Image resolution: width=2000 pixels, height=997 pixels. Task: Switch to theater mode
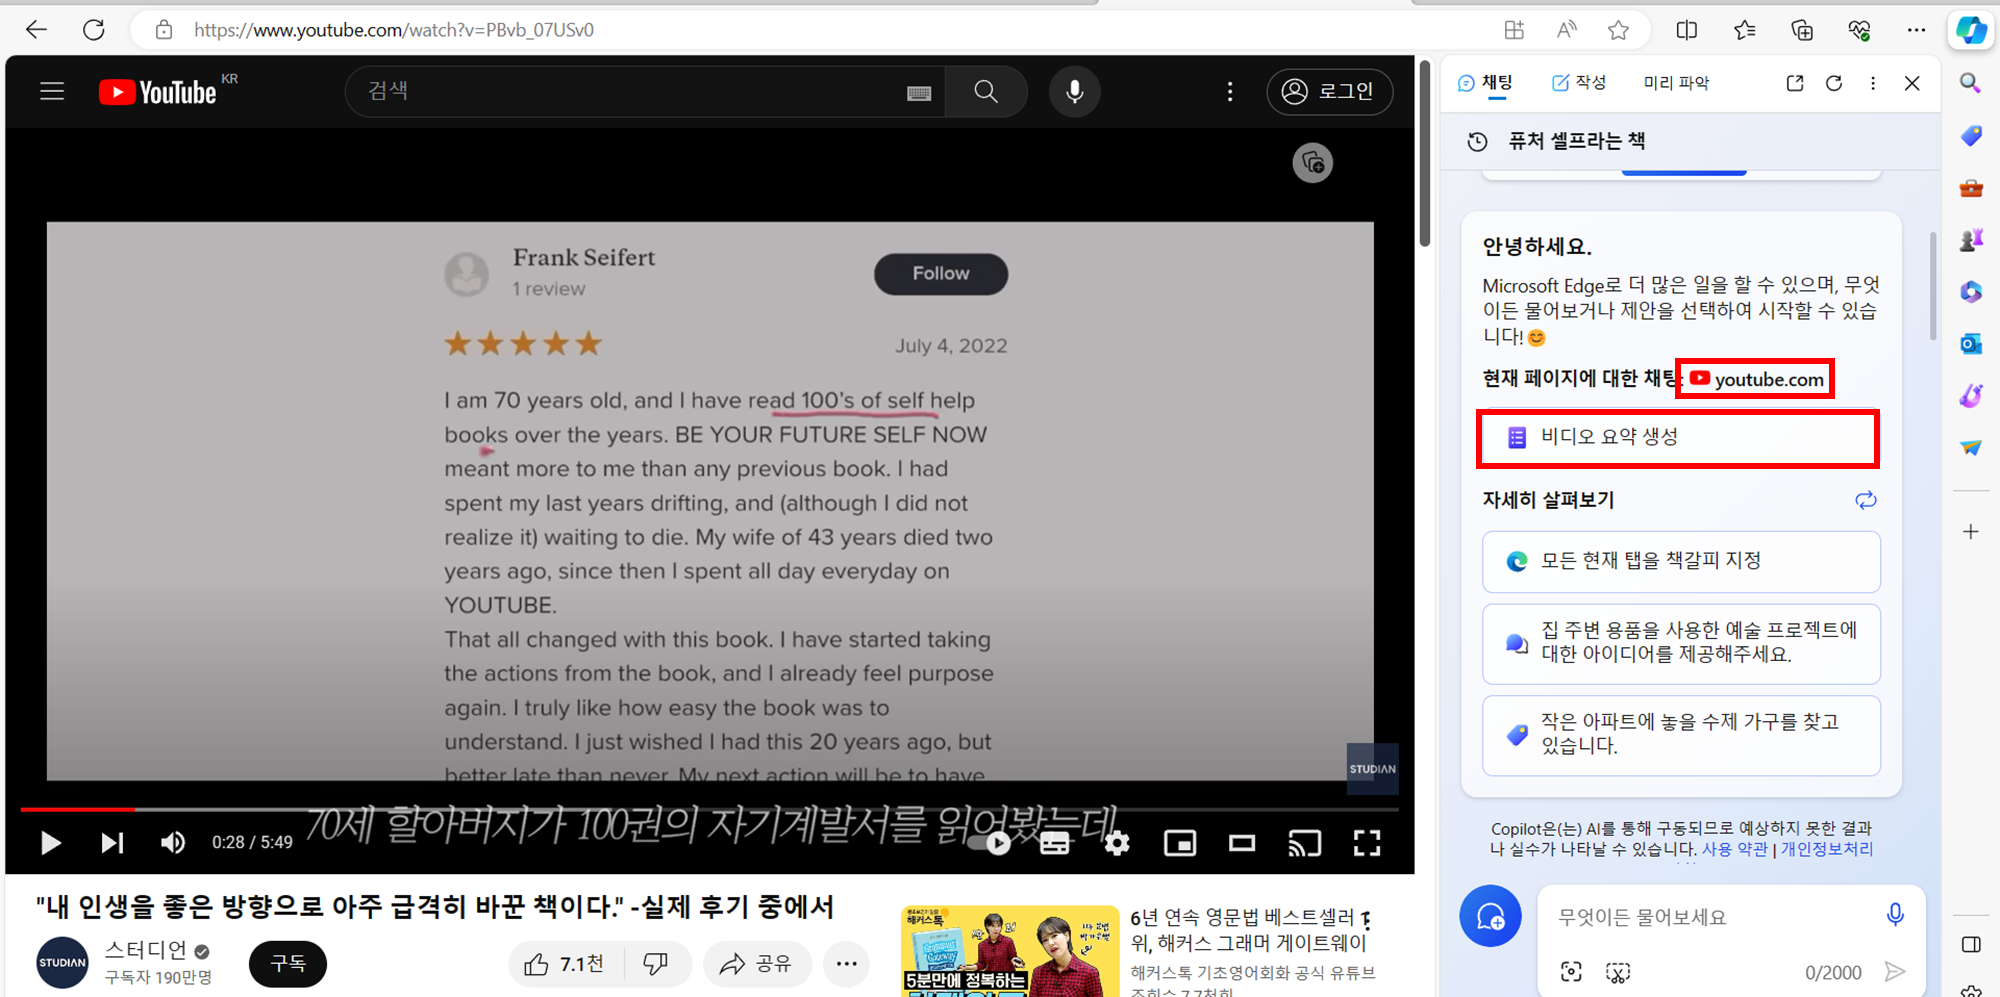coord(1242,843)
